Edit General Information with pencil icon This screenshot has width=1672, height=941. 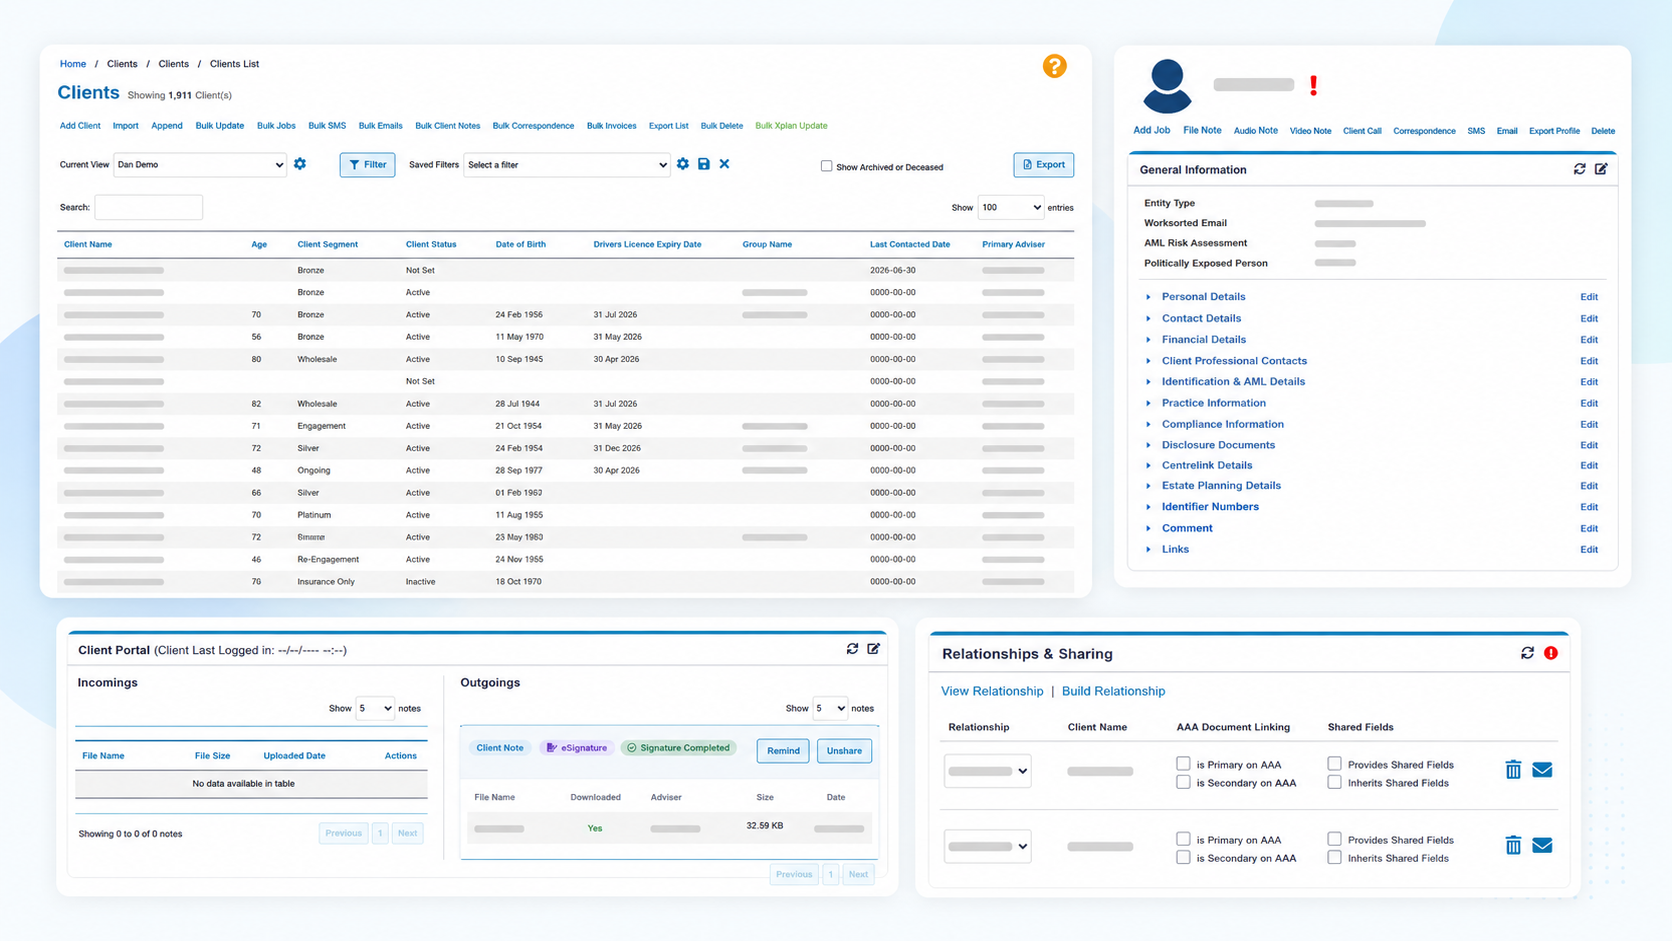[1601, 169]
